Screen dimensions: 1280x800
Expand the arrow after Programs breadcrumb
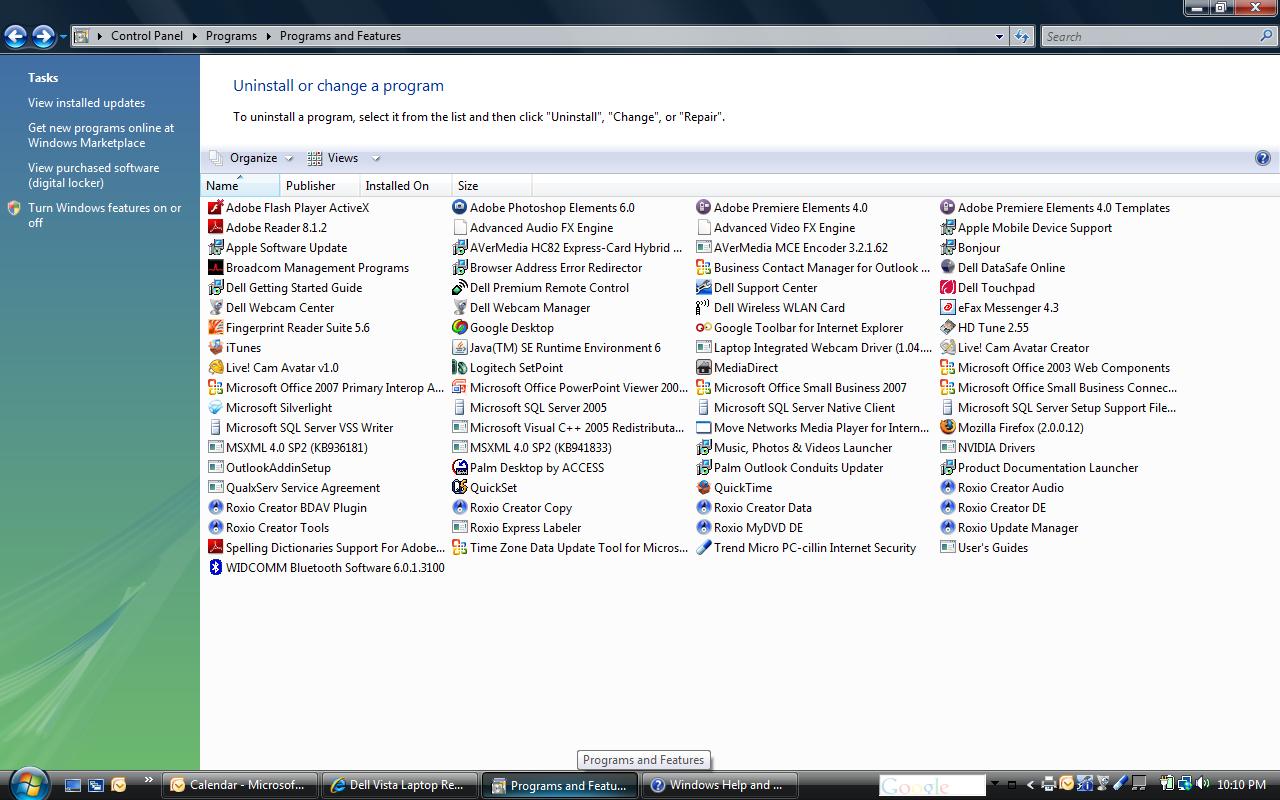coord(268,36)
